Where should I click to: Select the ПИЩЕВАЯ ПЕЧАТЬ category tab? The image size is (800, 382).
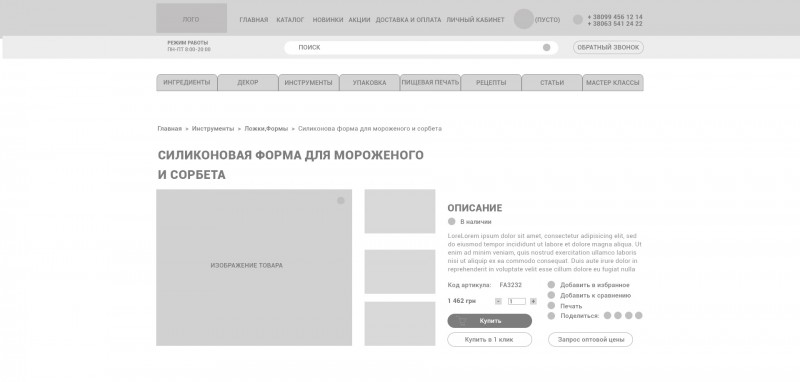pyautogui.click(x=430, y=83)
